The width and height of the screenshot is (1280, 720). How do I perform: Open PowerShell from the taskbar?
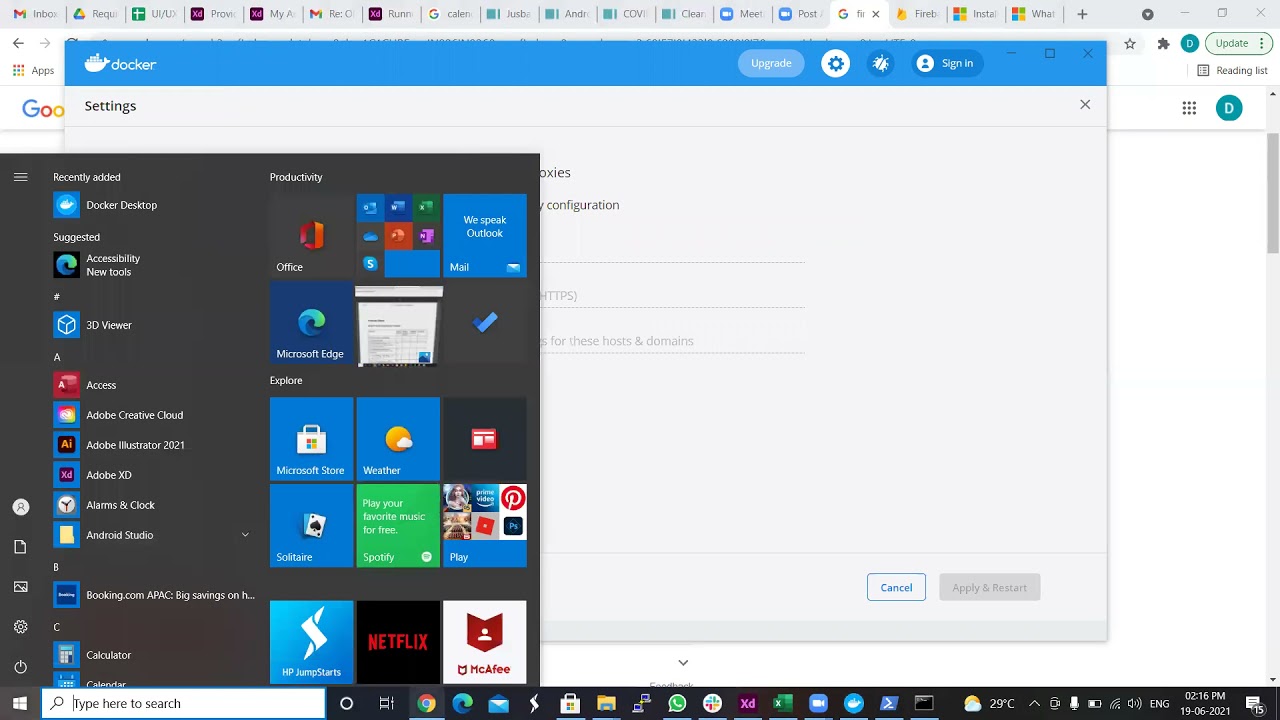tap(888, 704)
